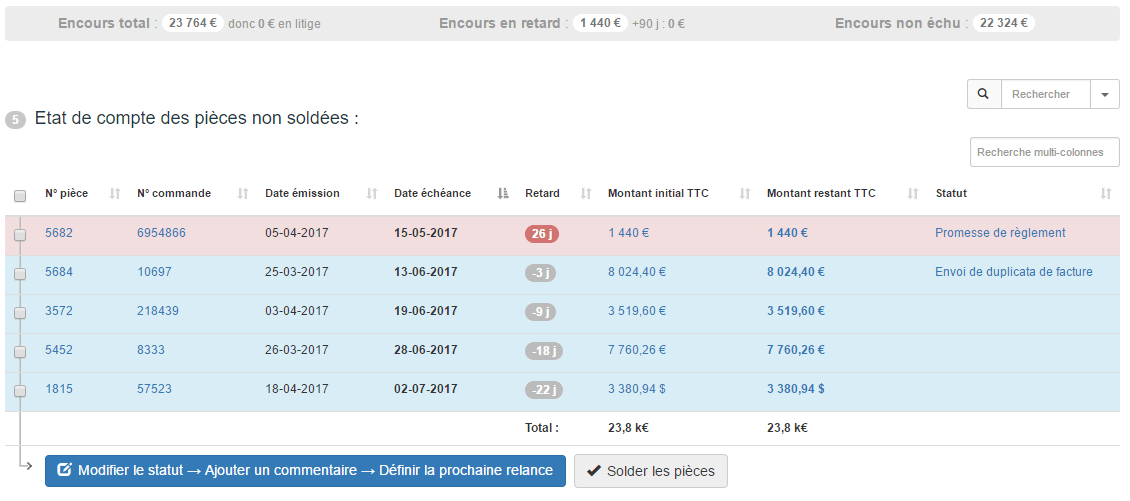
Task: Check the box for pièce 5682
Action: coord(20,235)
